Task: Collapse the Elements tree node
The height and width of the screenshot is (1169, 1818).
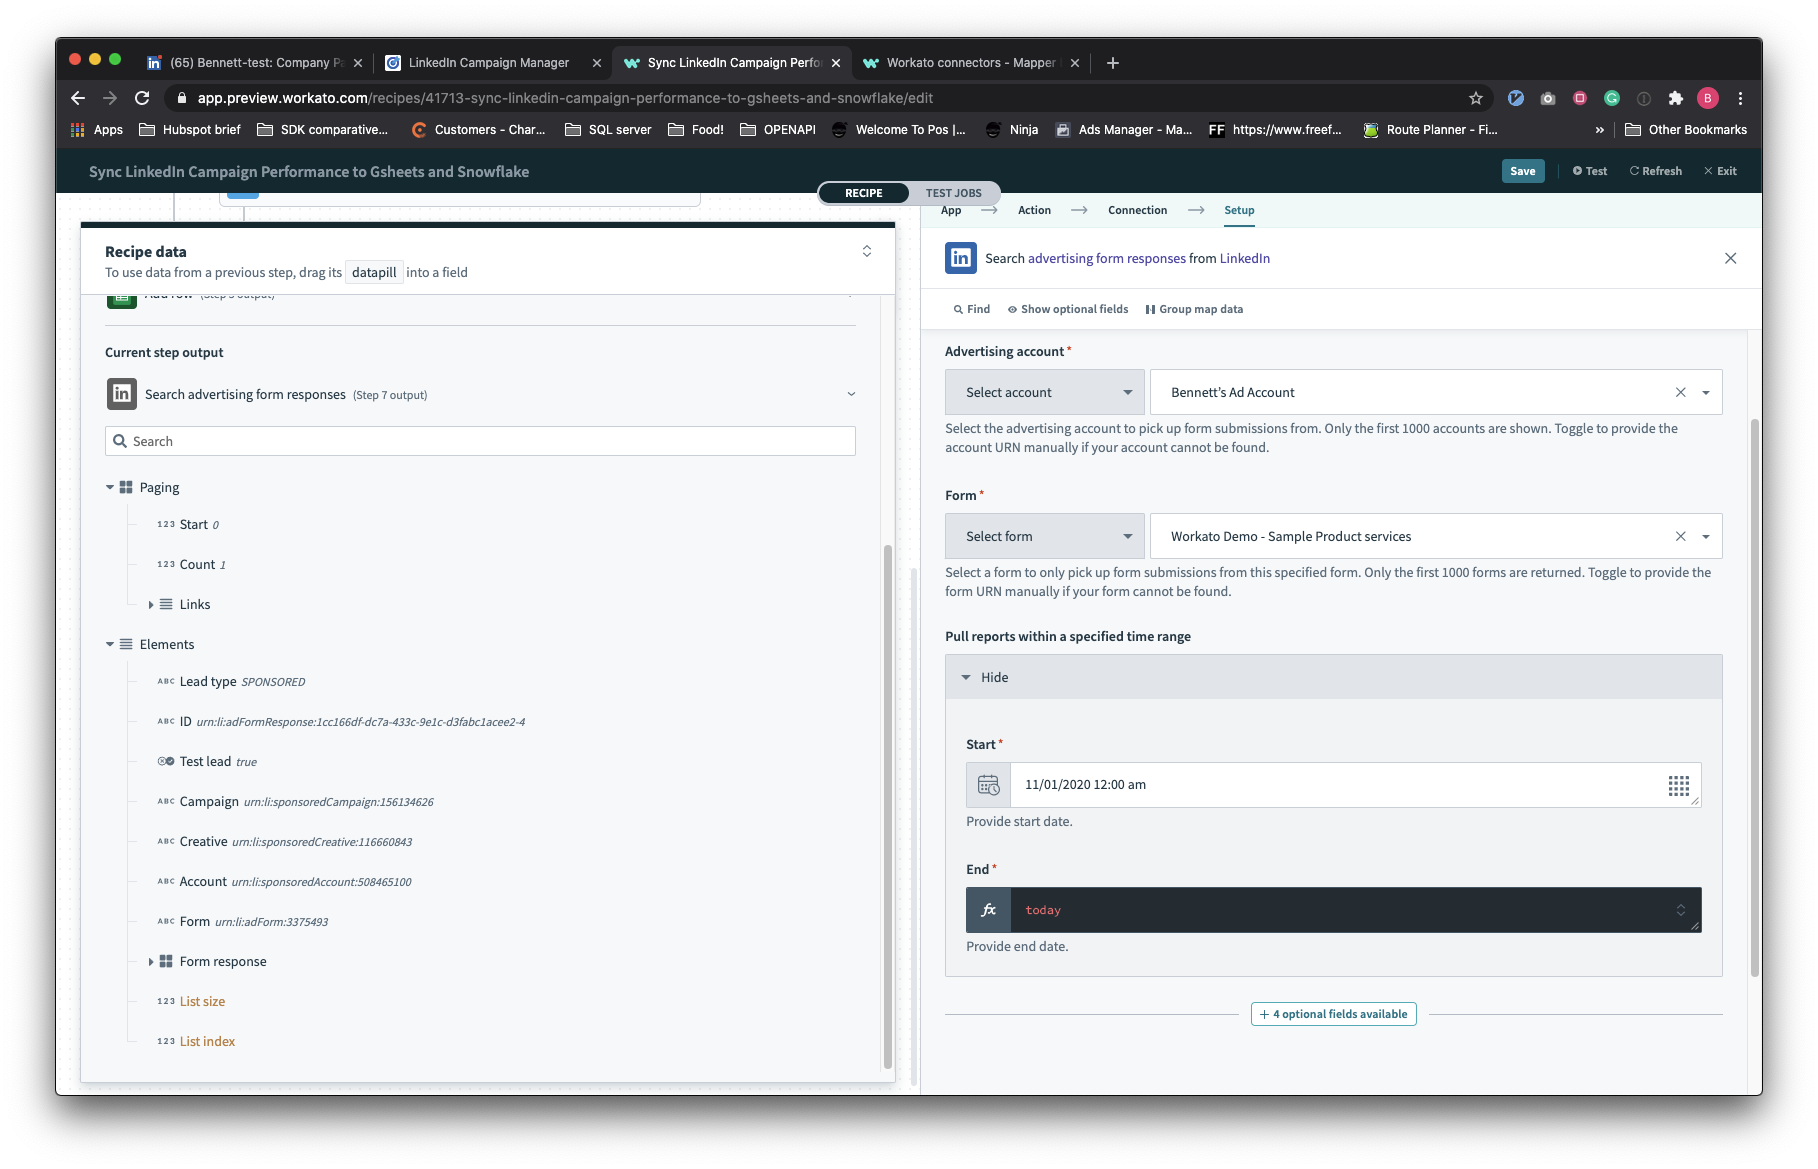Action: tap(110, 644)
